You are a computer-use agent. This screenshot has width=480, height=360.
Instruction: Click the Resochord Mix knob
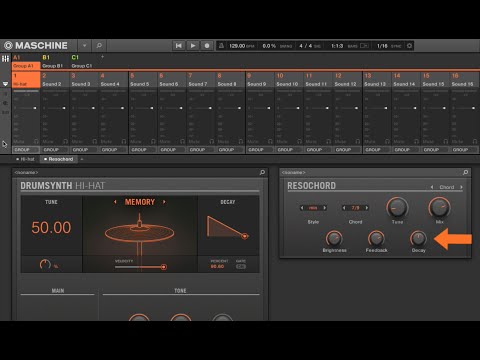tap(439, 207)
